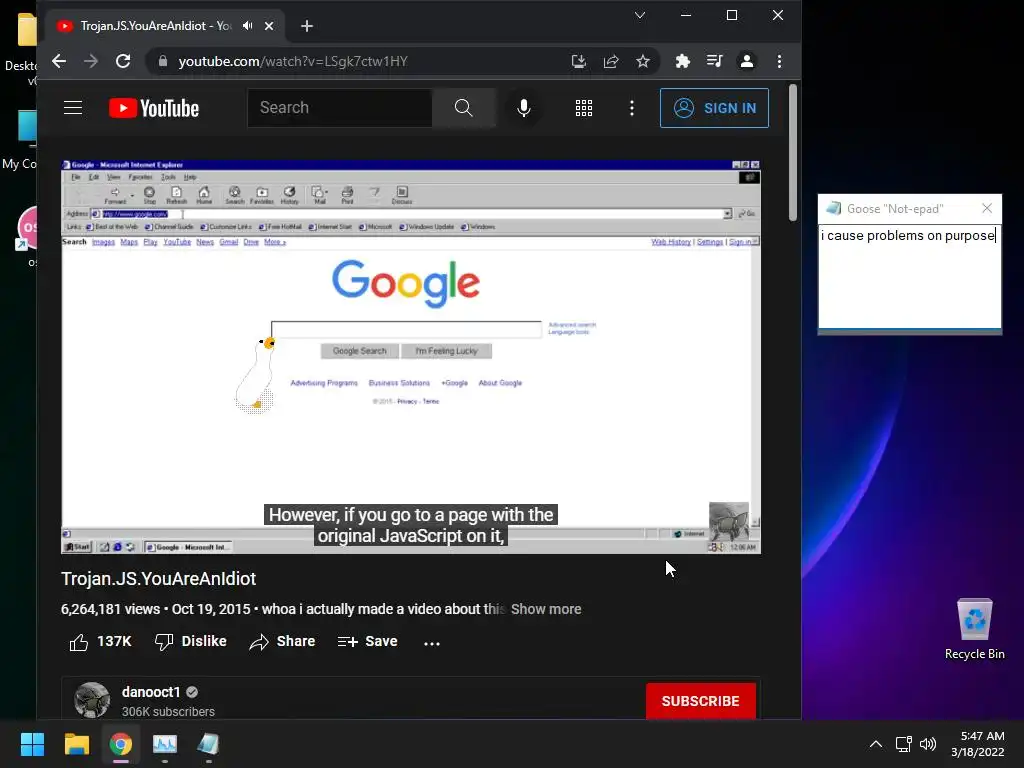The height and width of the screenshot is (768, 1024).
Task: Go back in Chrome browser
Action: (59, 61)
